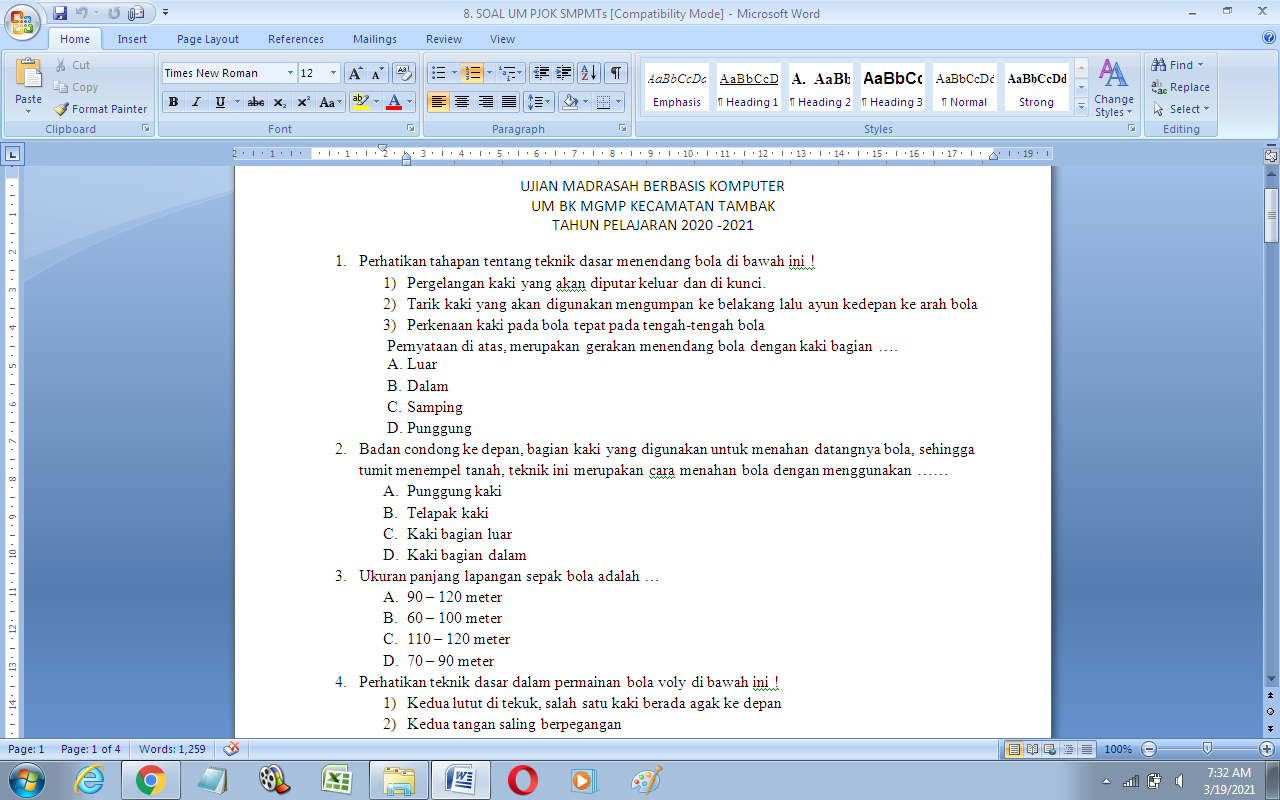Click the Grow Font icon
The height and width of the screenshot is (800, 1280).
click(x=355, y=73)
